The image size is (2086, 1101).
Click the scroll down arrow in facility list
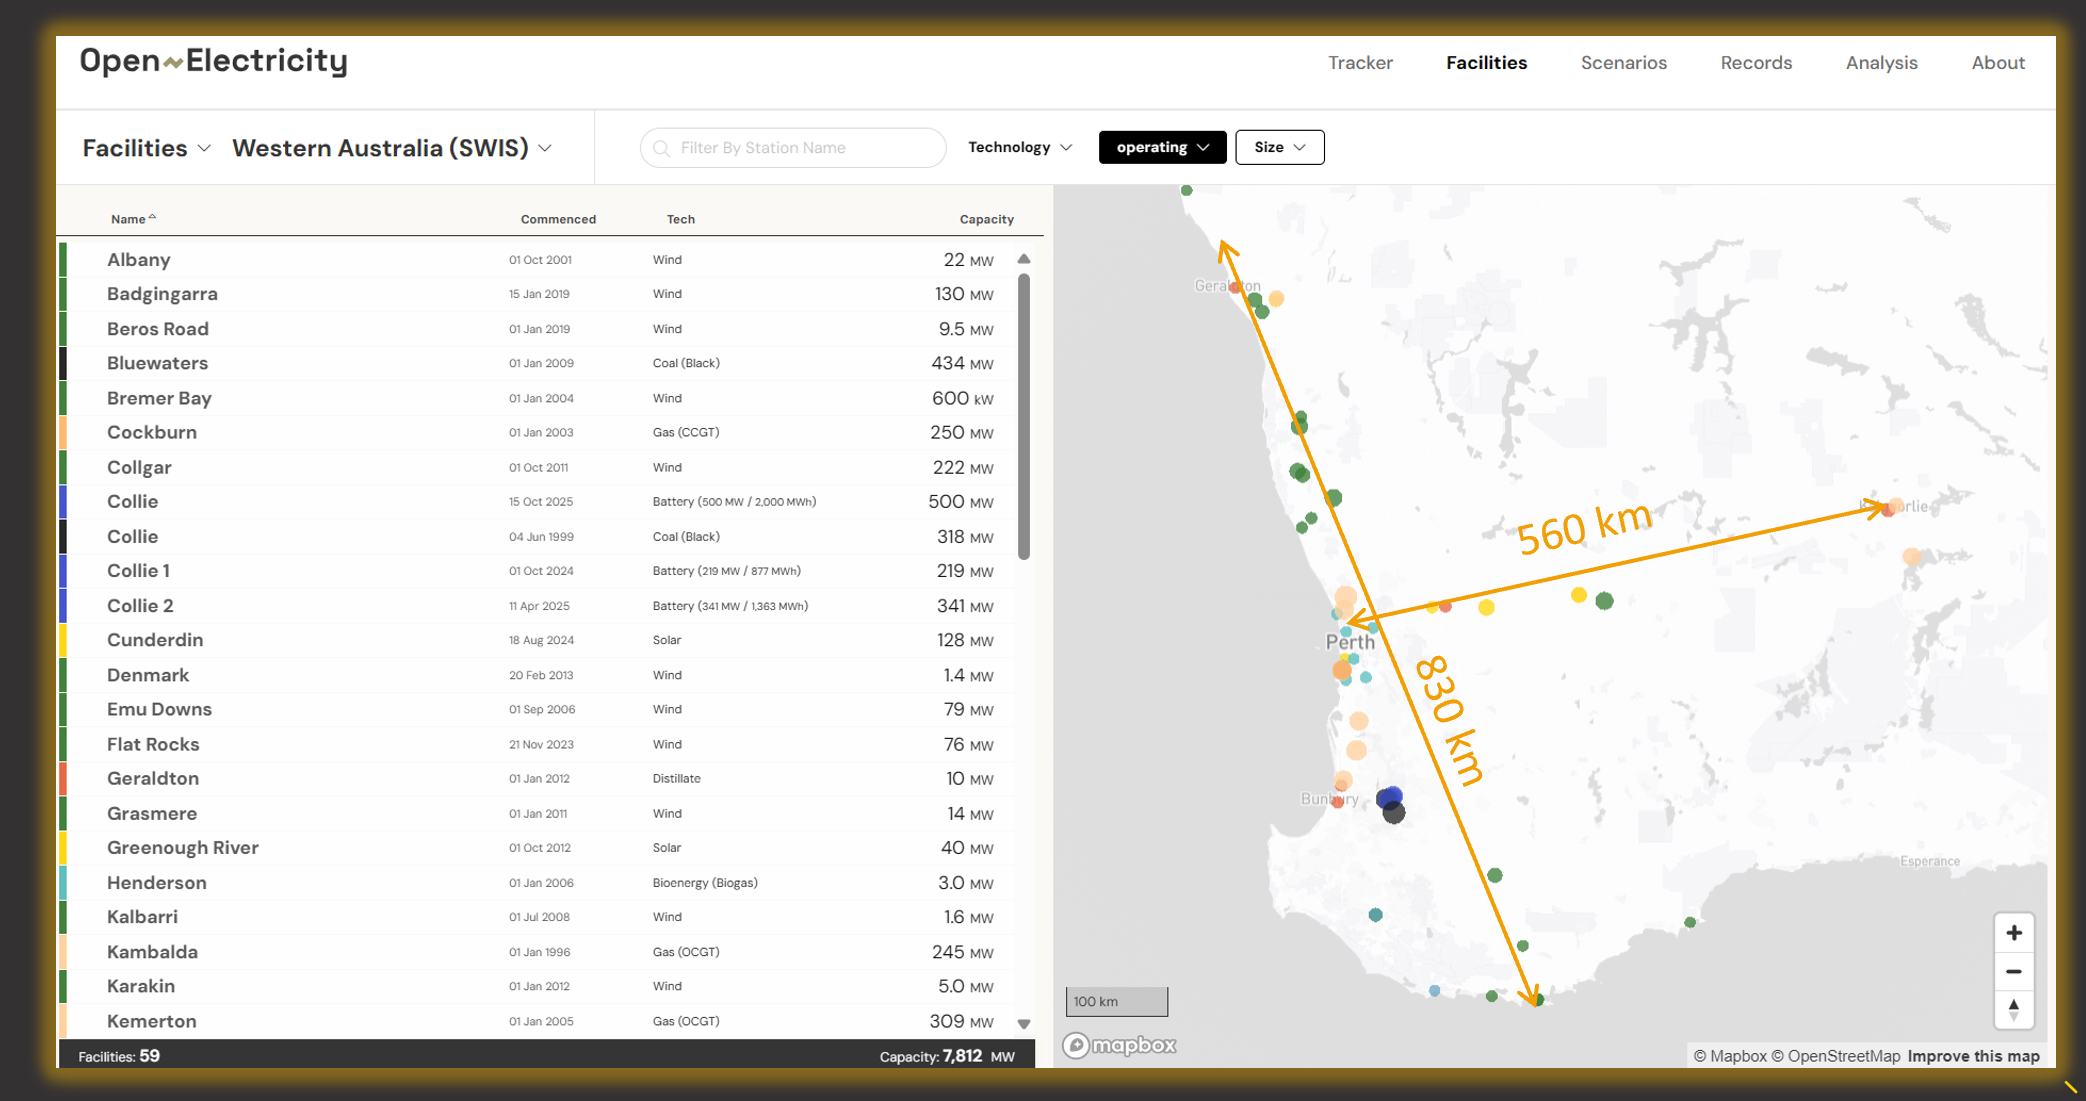coord(1024,1023)
